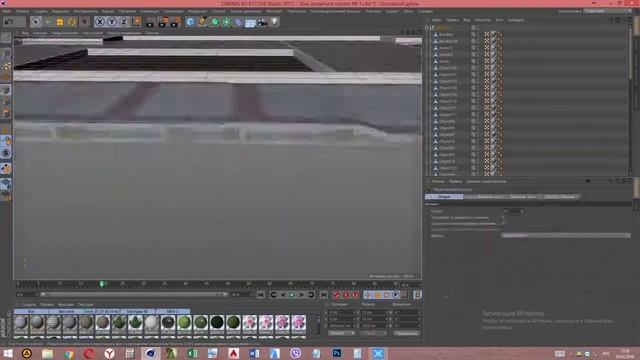Select material tab NEW 2
Image resolution: width=640 pixels, height=360 pixels.
coord(173,311)
